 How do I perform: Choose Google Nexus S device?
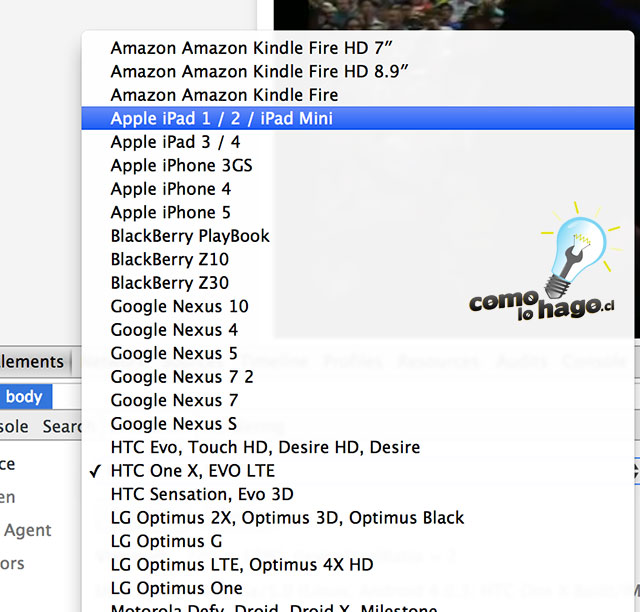click(x=174, y=424)
